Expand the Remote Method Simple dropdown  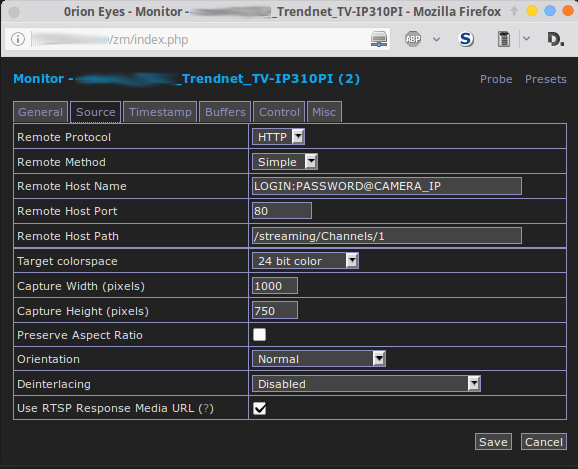285,162
